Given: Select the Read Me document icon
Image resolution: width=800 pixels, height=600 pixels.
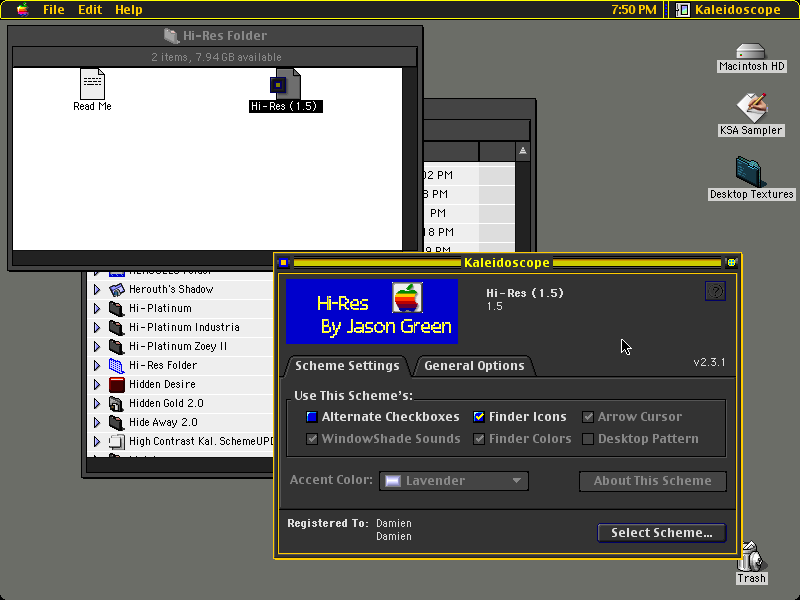Looking at the screenshot, I should click(x=92, y=84).
